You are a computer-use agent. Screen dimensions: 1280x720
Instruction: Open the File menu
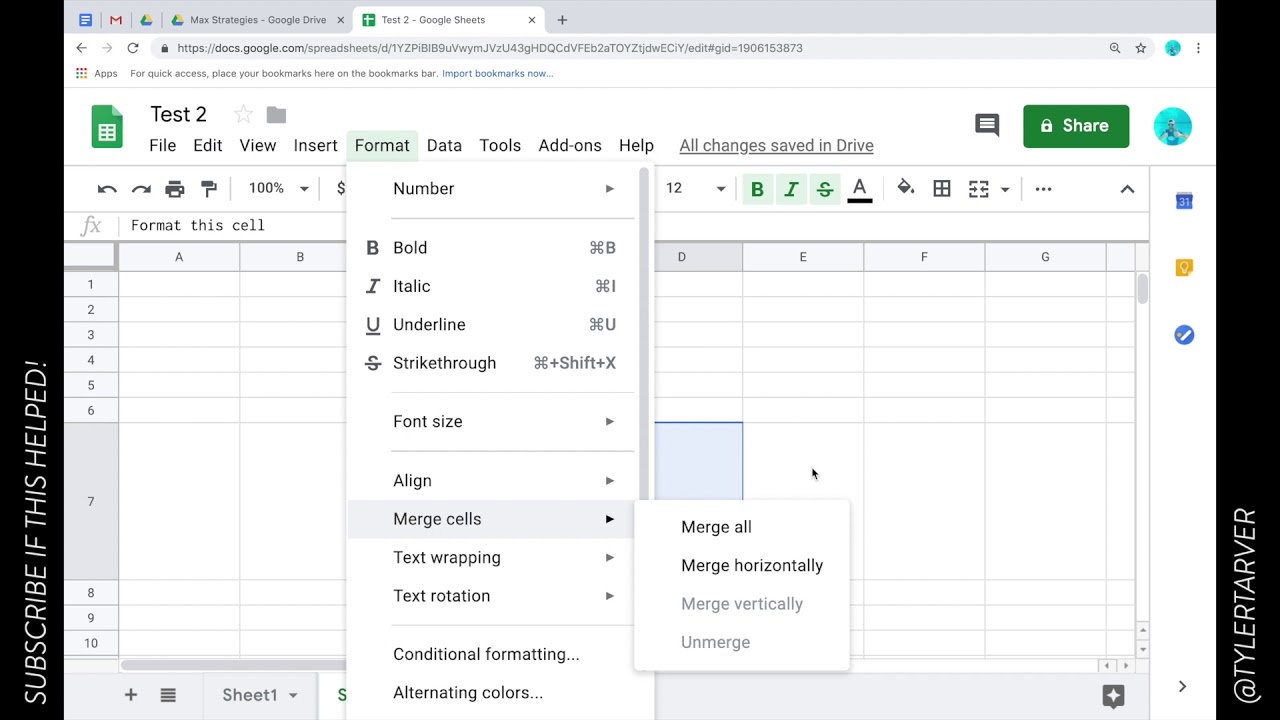(162, 145)
